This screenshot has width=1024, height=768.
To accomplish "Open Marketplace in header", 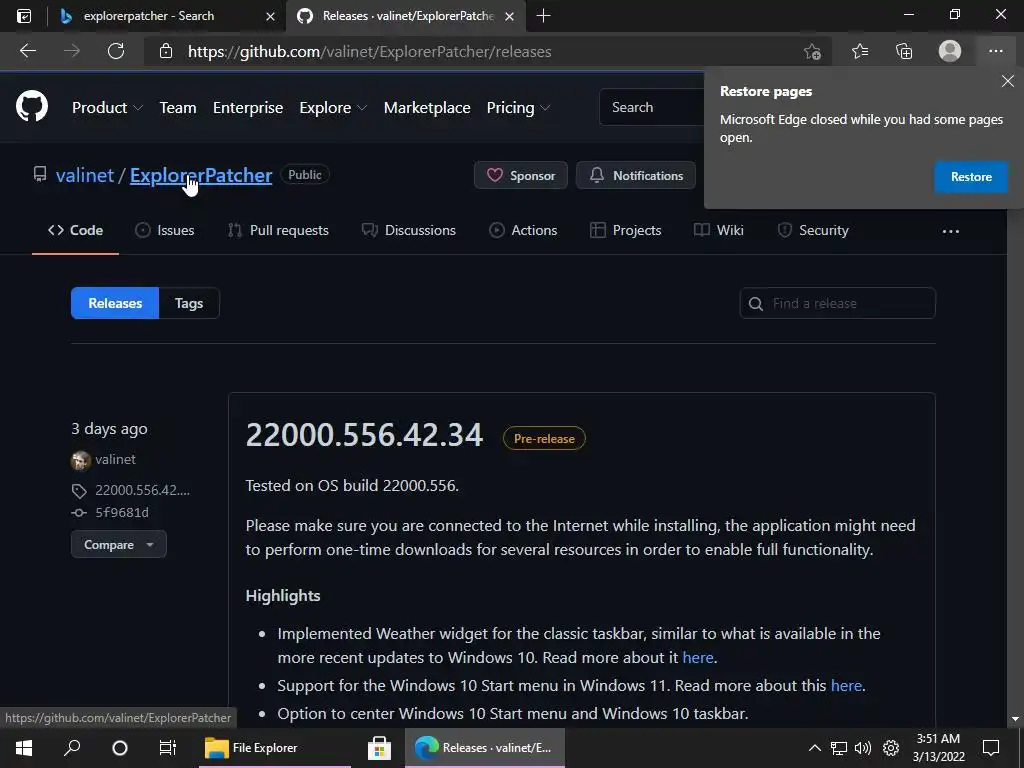I will point(427,108).
